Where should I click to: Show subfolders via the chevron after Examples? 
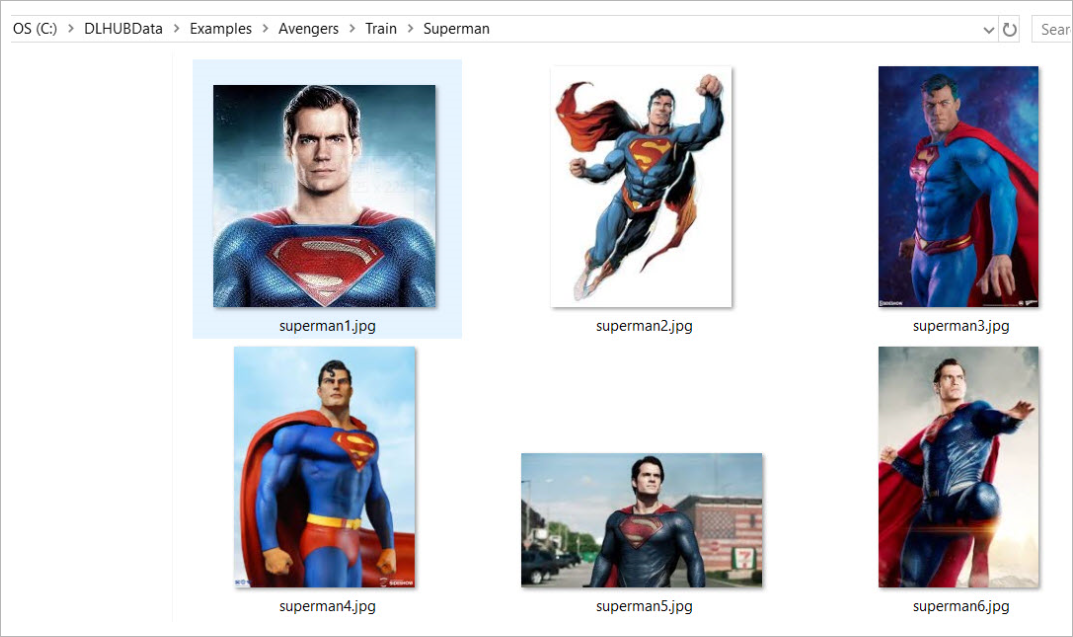[x=265, y=29]
